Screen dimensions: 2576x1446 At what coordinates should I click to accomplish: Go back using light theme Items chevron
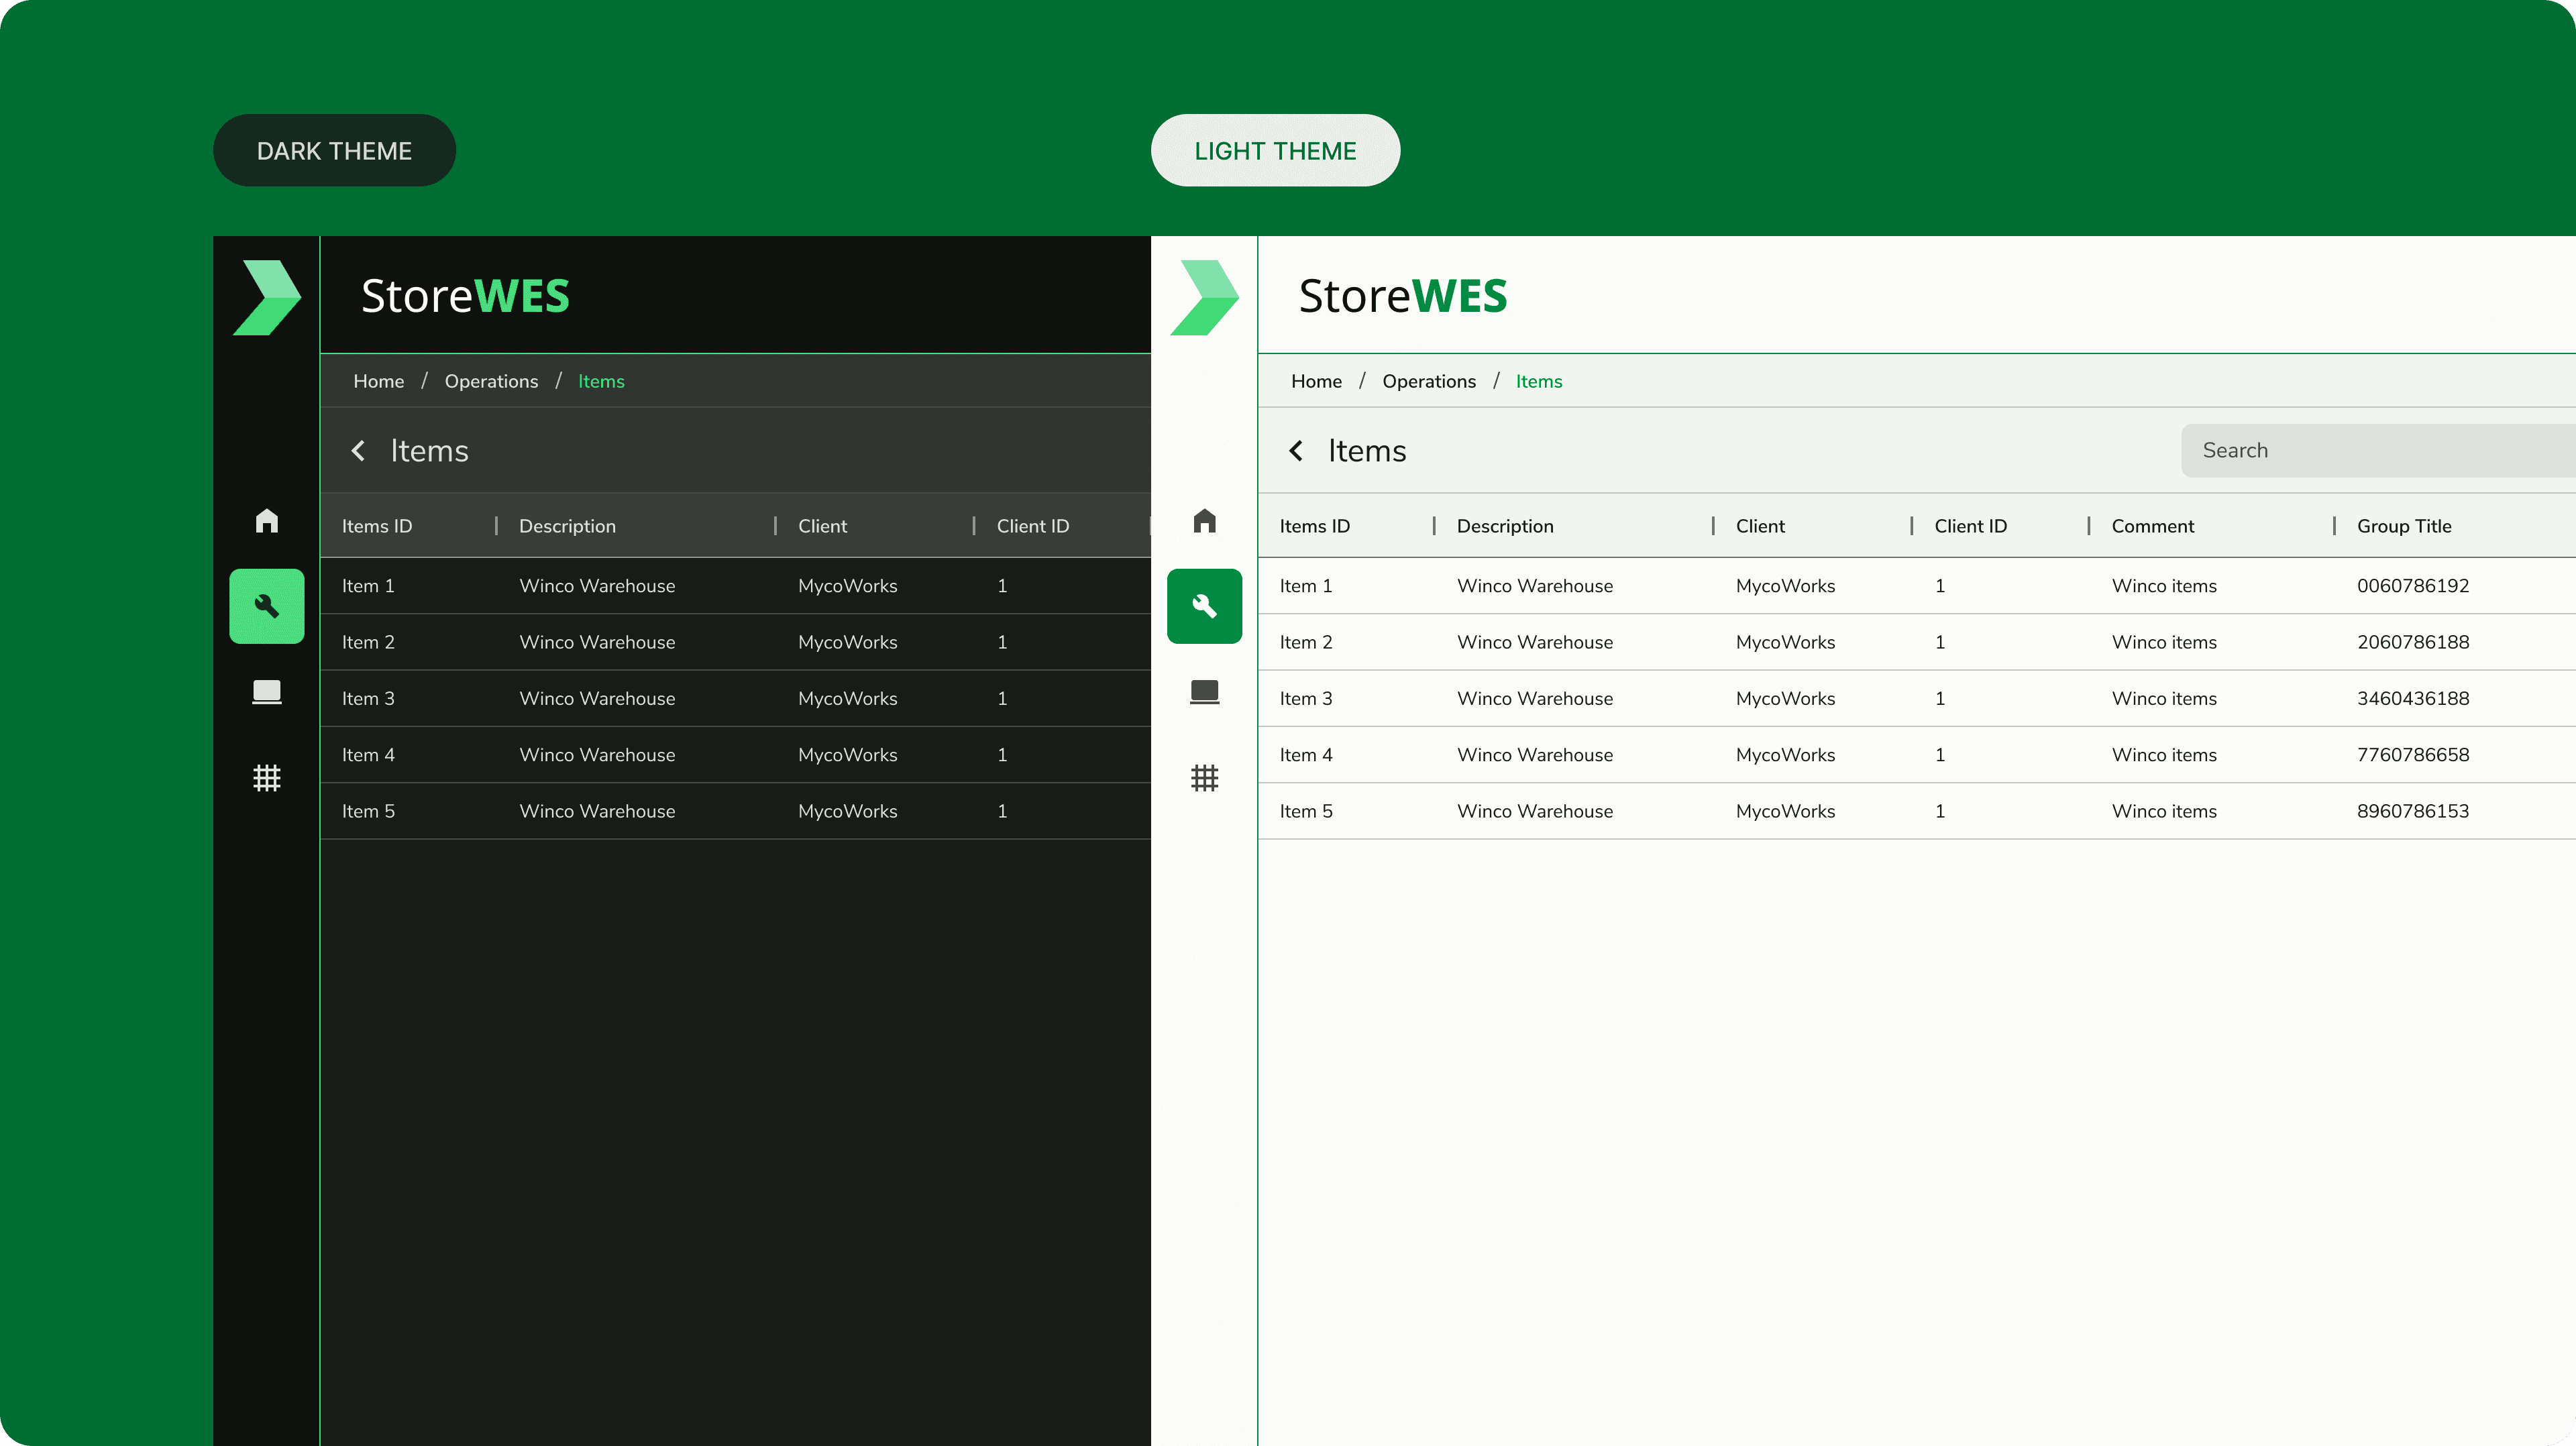click(1296, 451)
